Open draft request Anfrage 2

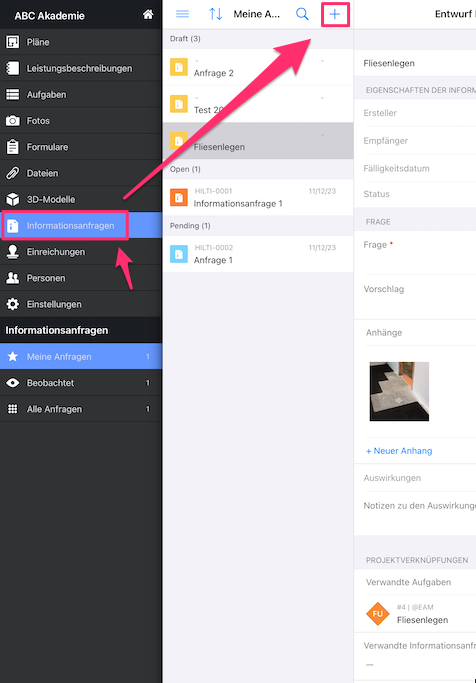(x=258, y=67)
